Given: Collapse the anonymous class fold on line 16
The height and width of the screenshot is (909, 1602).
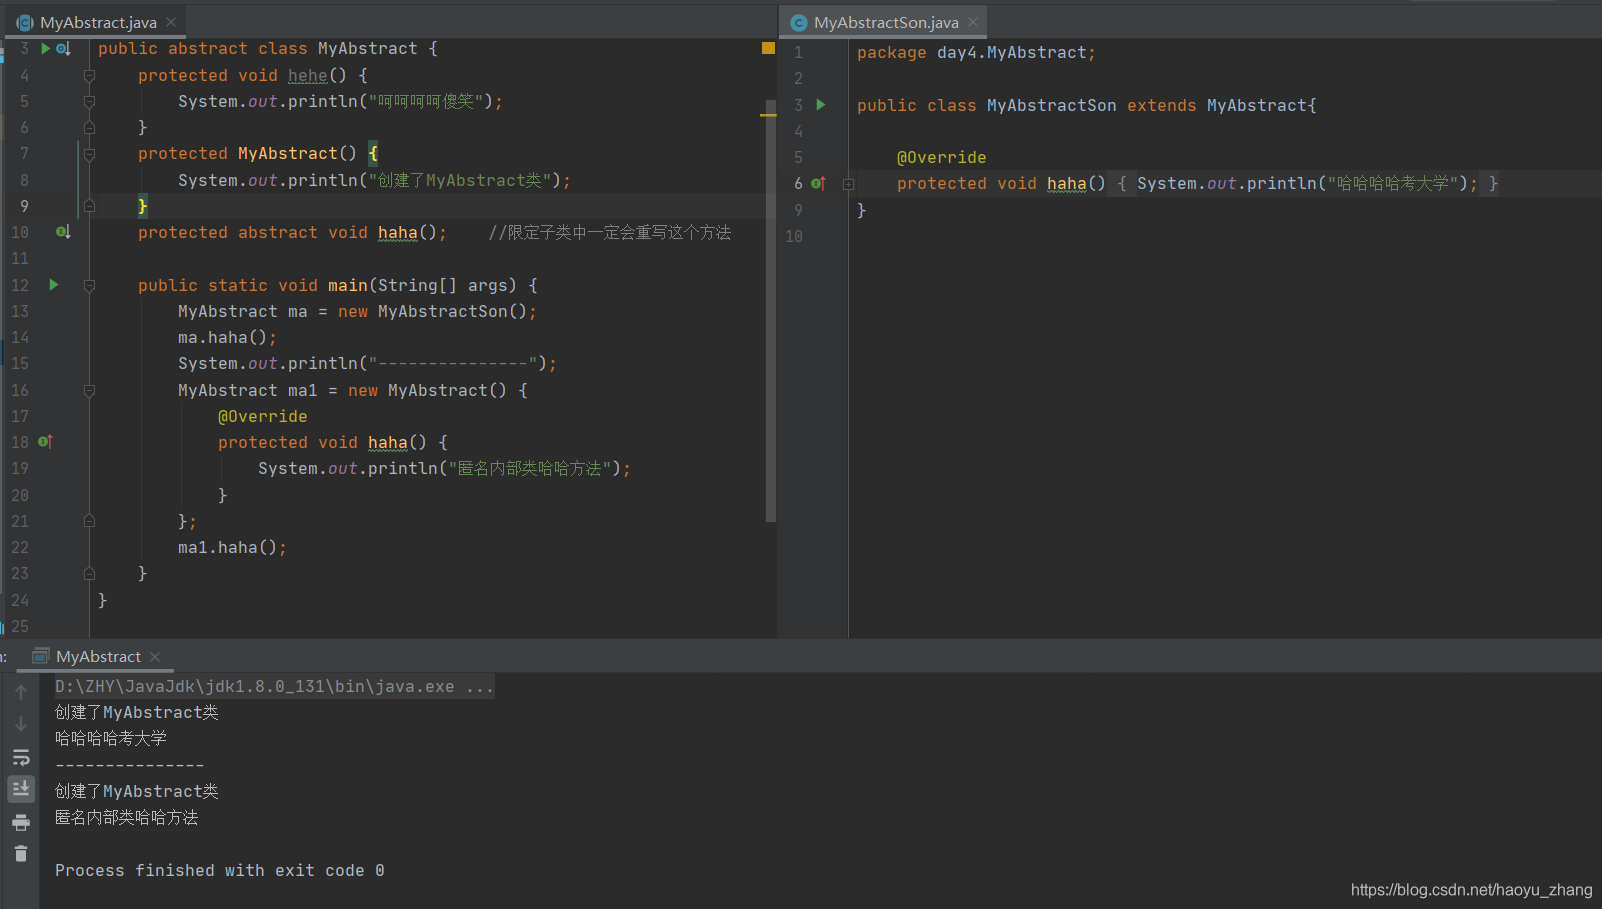Looking at the screenshot, I should [x=89, y=390].
